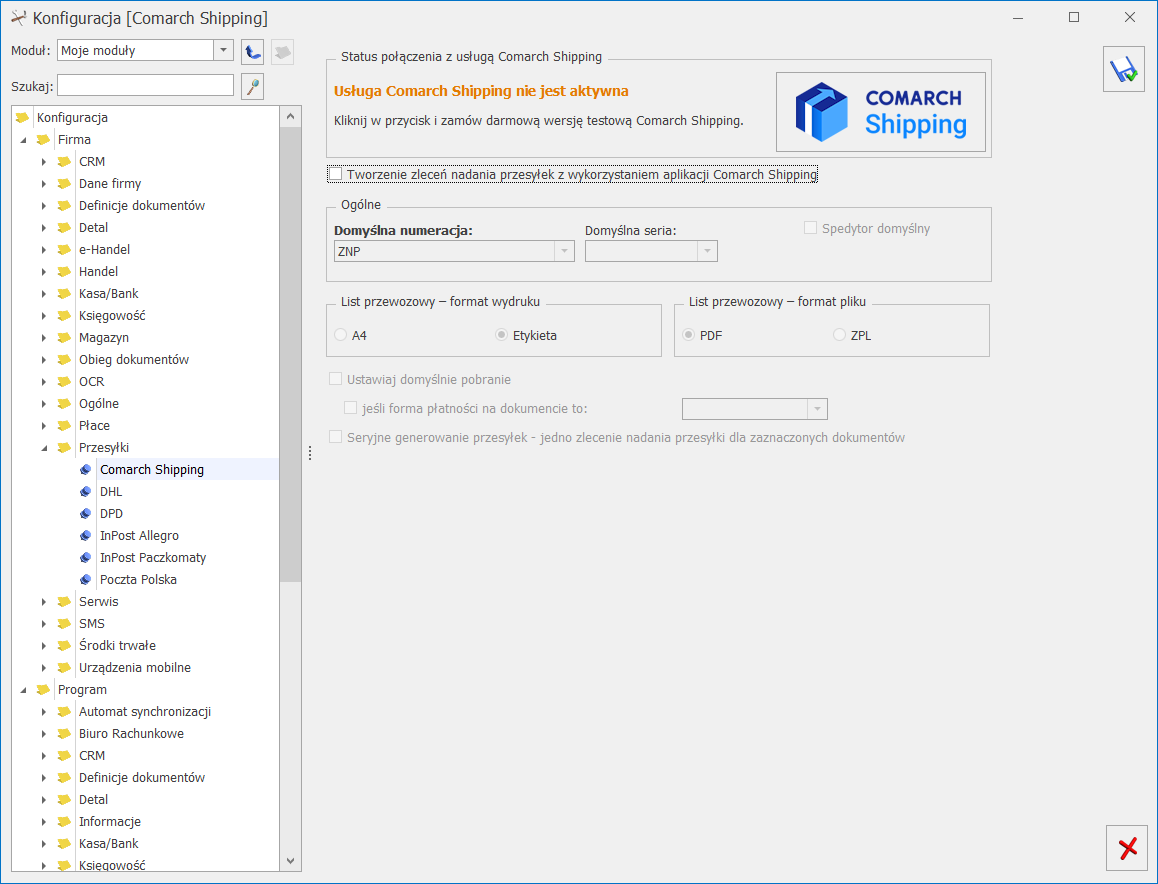The image size is (1158, 884).
Task: Select the Ogólne tree item
Action: [99, 404]
